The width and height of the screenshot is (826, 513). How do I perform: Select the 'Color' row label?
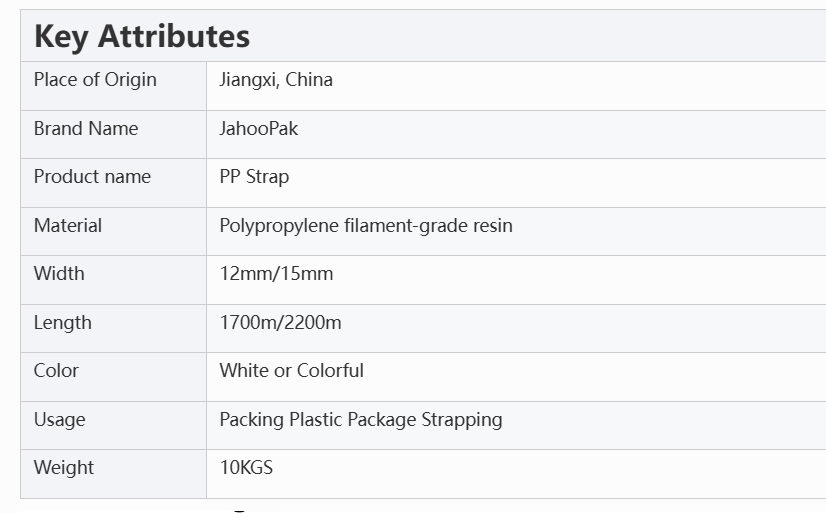56,371
